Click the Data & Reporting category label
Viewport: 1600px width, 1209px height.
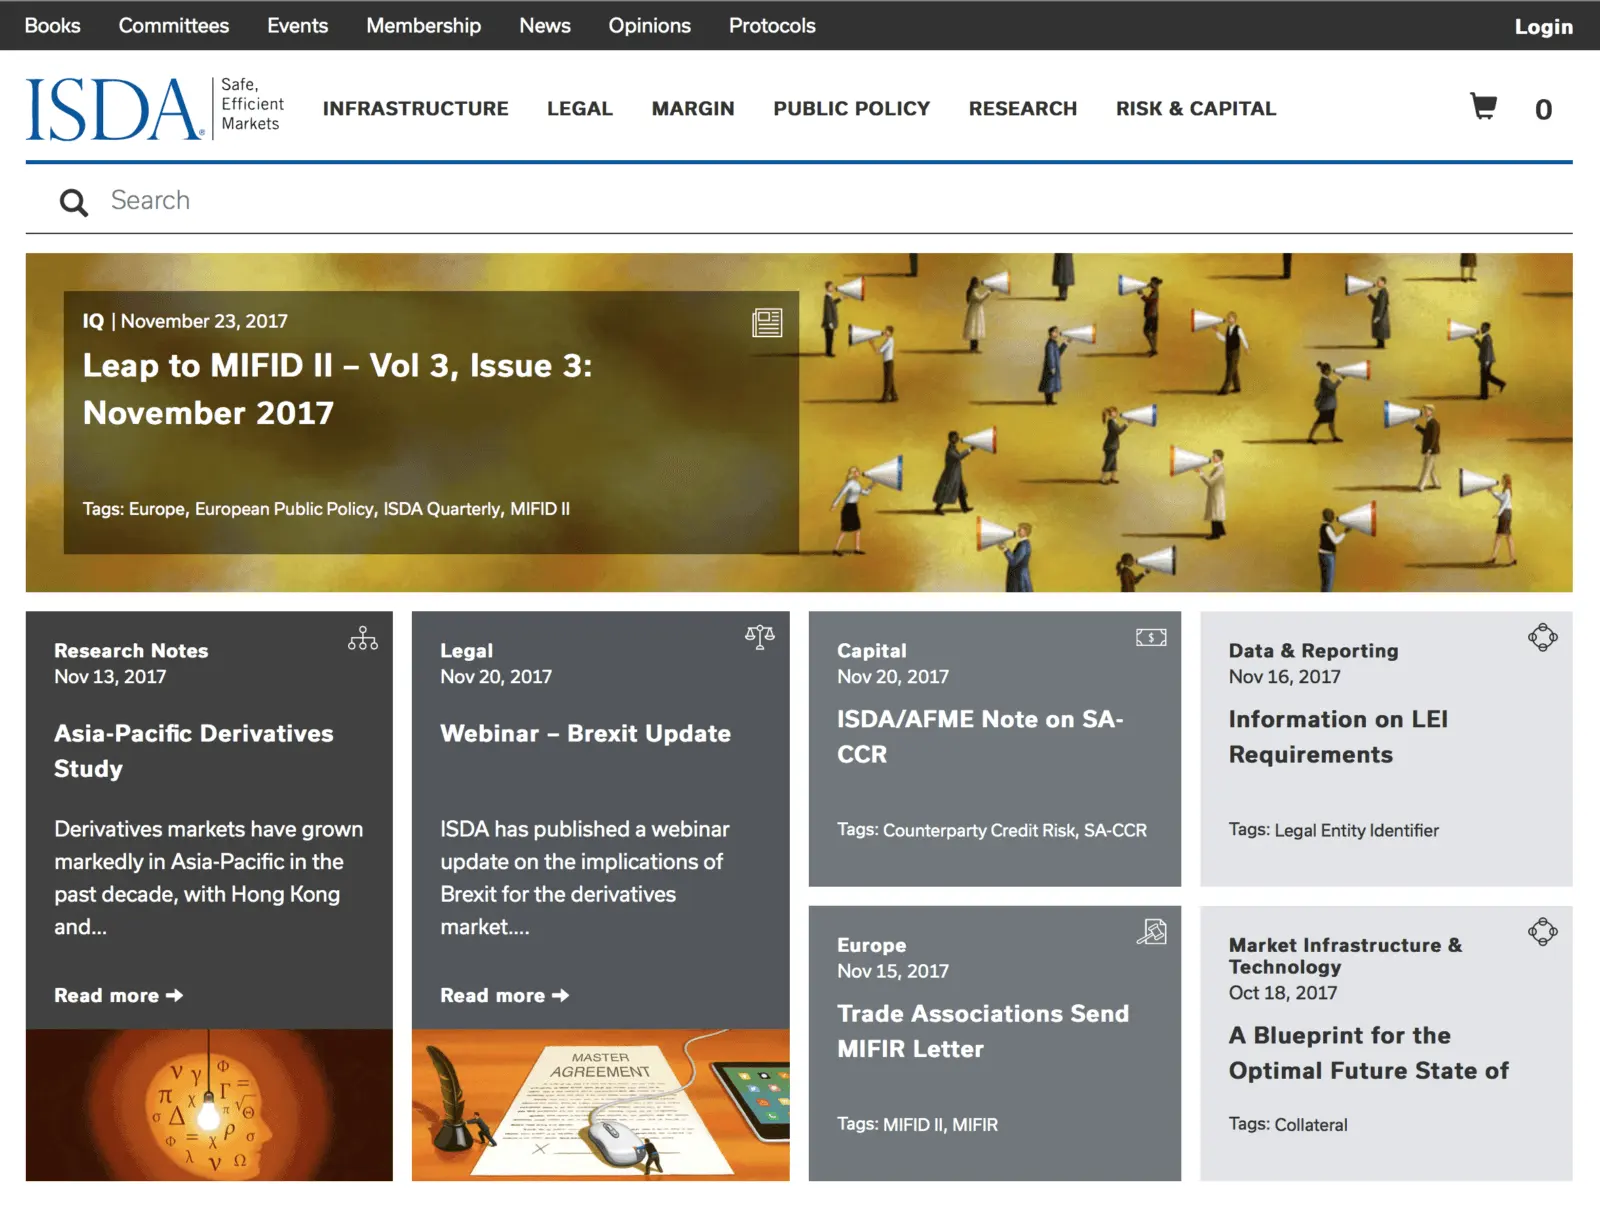click(1313, 651)
